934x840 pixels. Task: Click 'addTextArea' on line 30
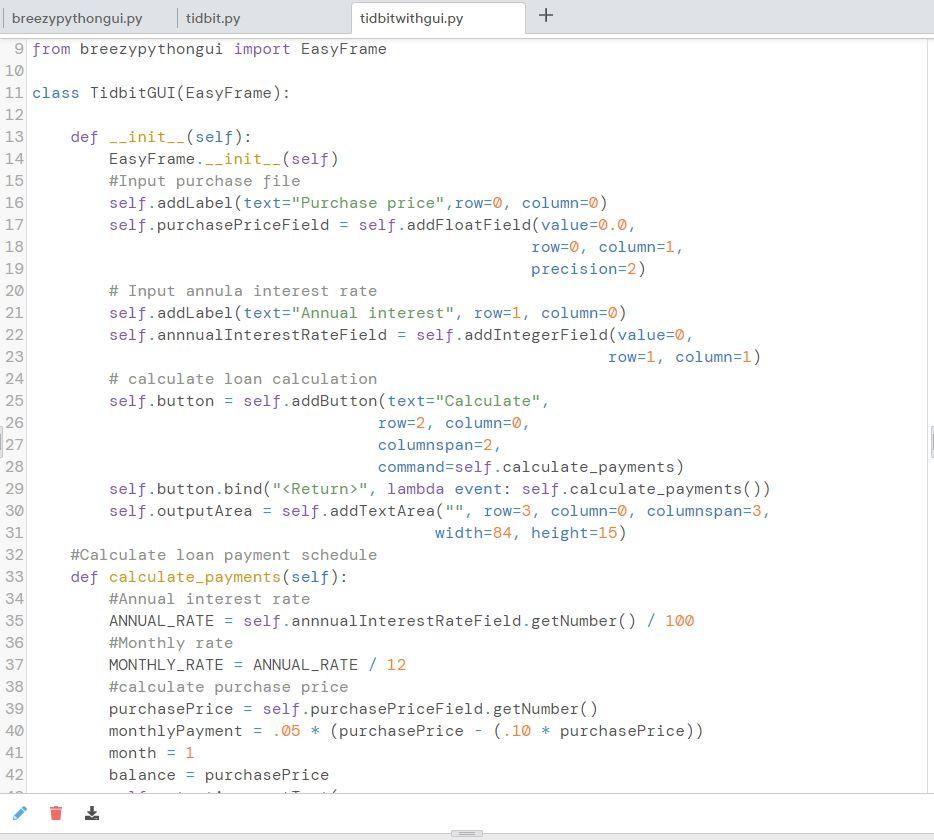pyautogui.click(x=382, y=511)
